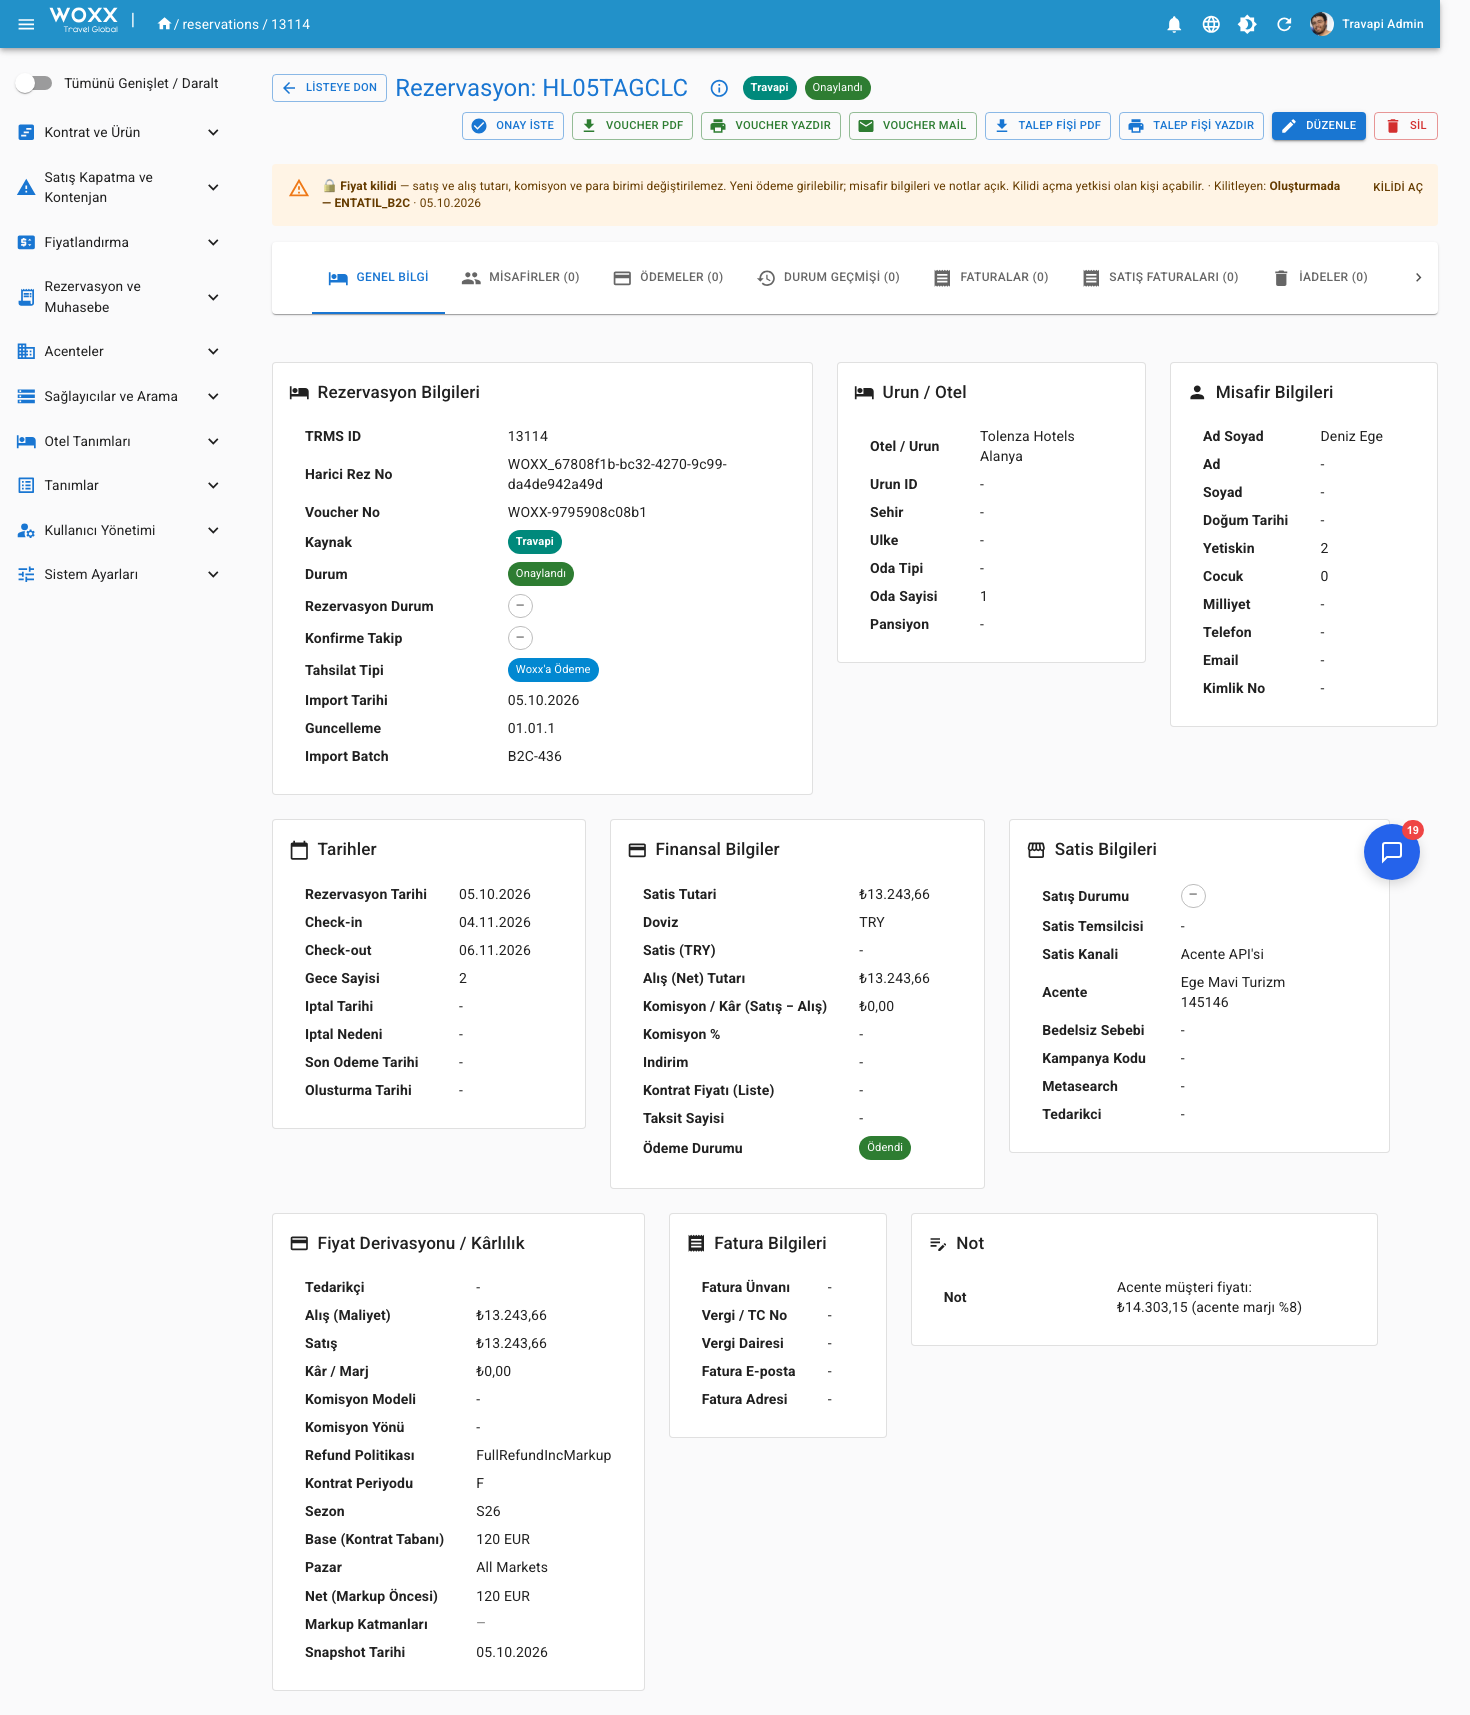Viewport: 1470px width, 1715px height.
Task: Expand Rezervasyon ve Muhasebe section
Action: [118, 297]
